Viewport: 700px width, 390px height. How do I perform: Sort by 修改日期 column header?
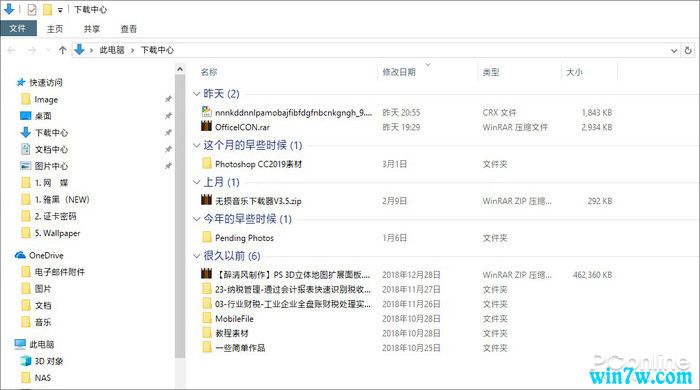pyautogui.click(x=399, y=72)
